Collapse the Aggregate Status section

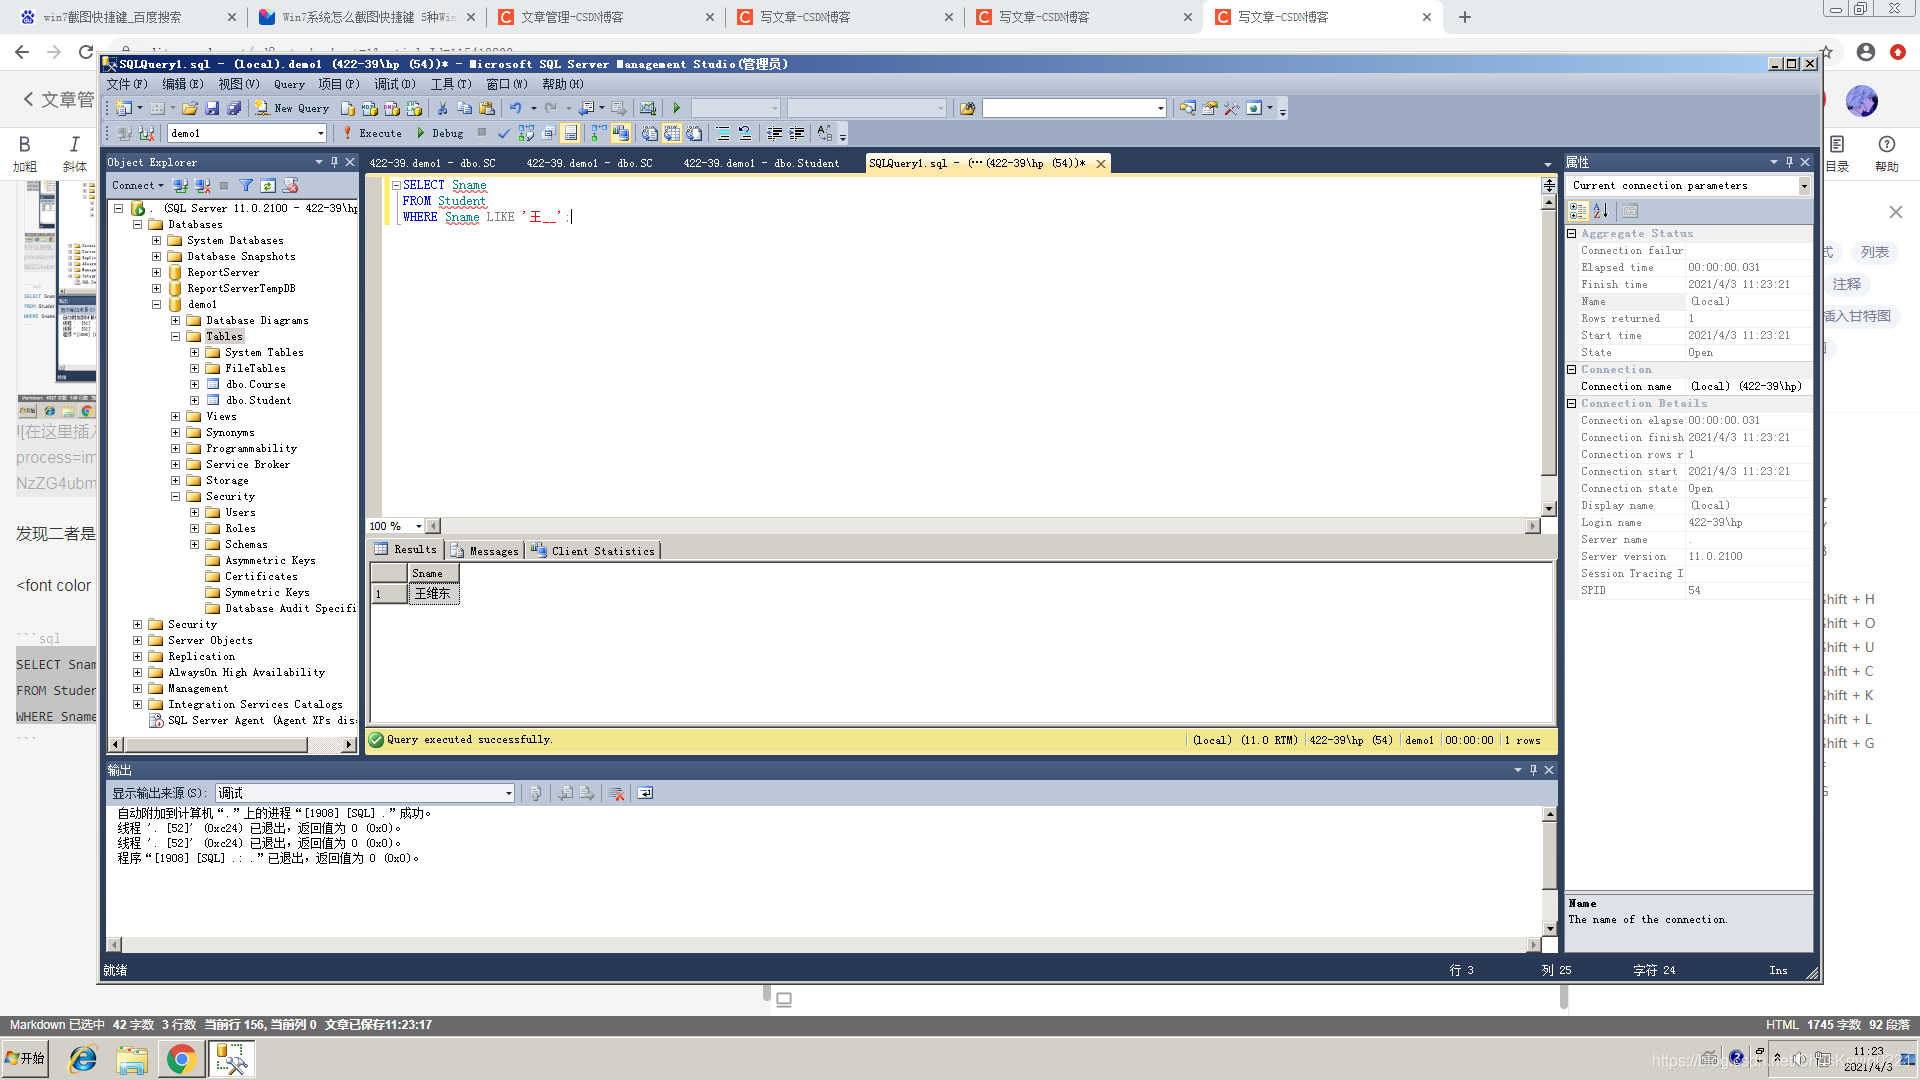pyautogui.click(x=1572, y=234)
